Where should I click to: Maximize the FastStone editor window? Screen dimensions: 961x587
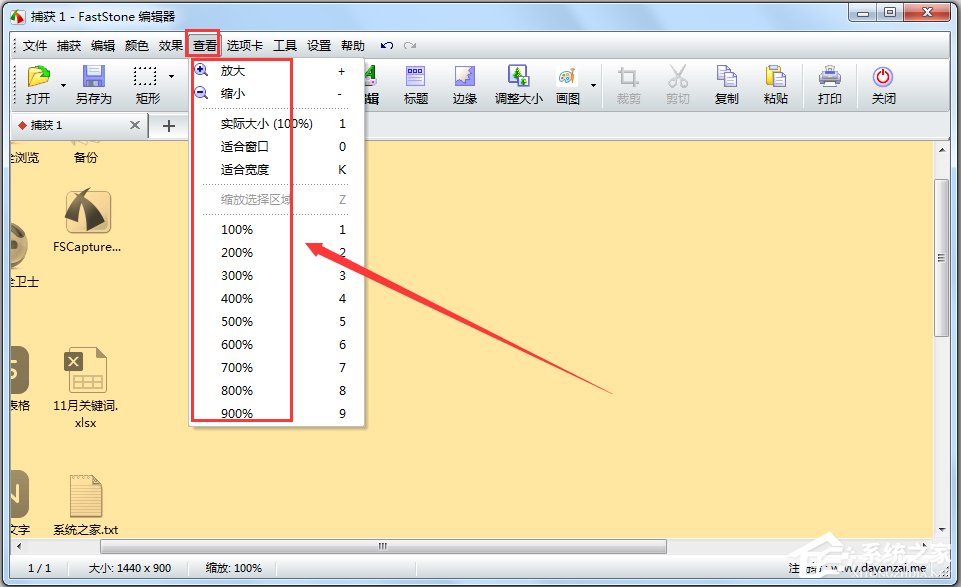click(x=890, y=12)
